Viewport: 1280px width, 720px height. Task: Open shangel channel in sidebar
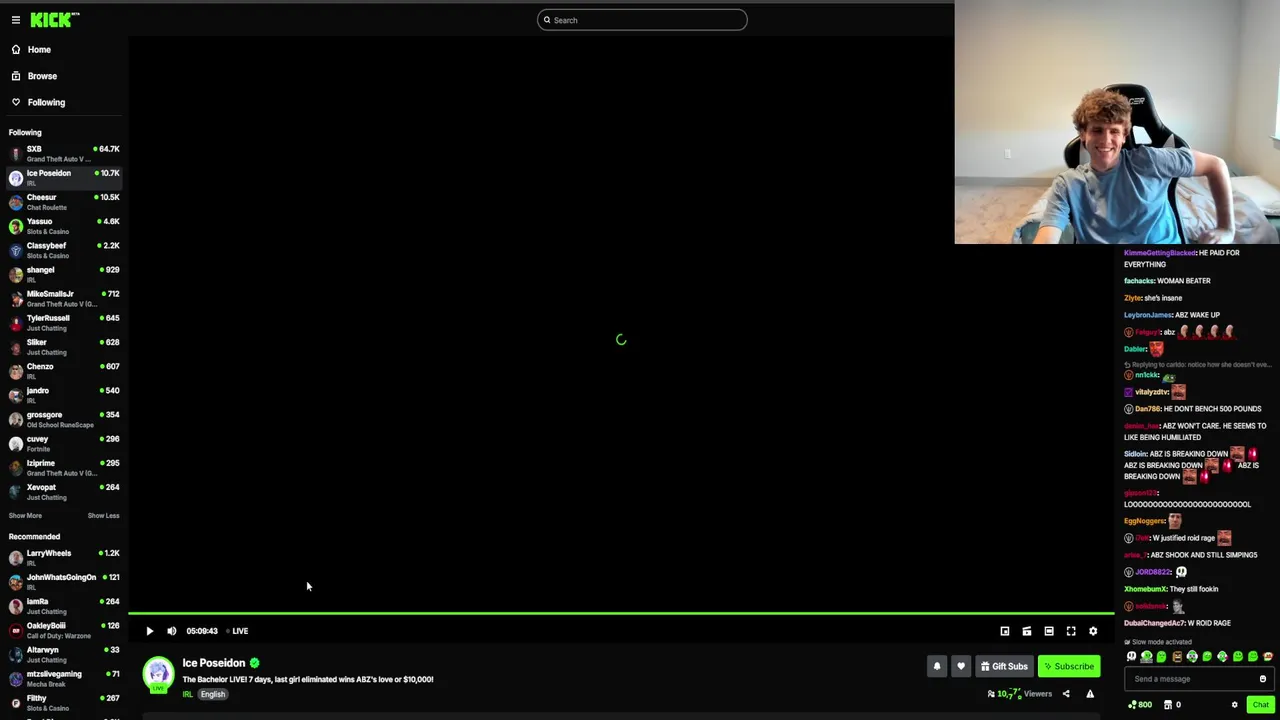(64, 274)
